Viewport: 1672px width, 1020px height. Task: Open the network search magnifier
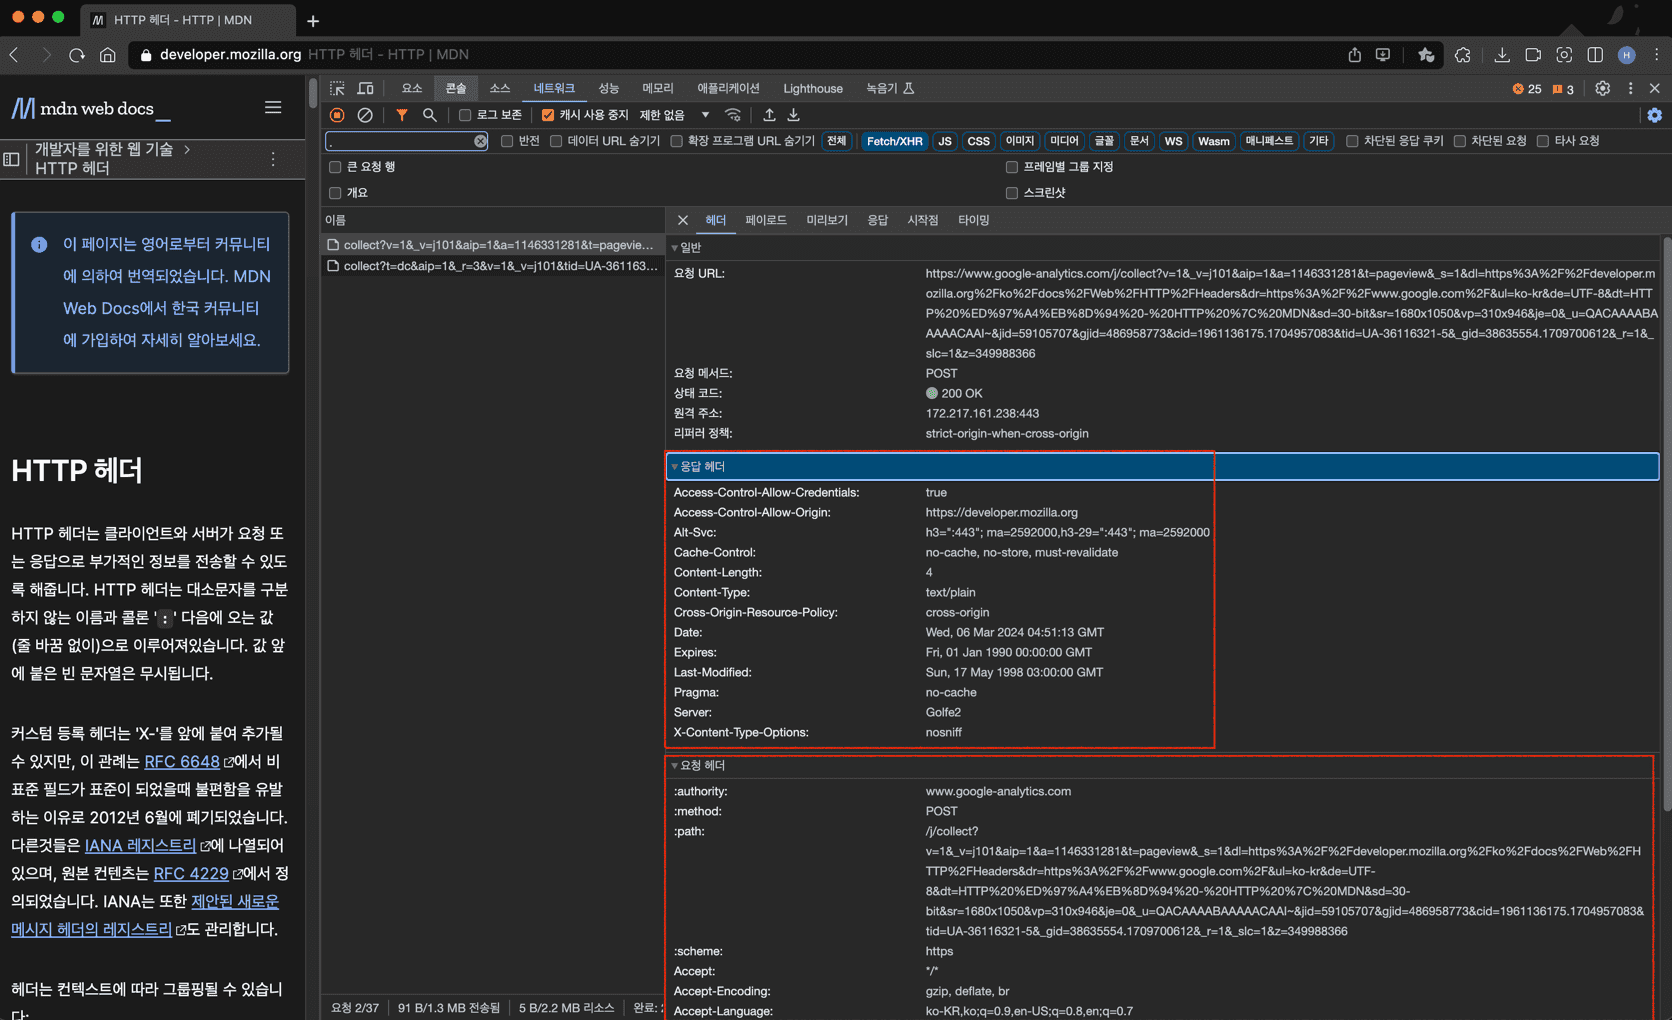tap(430, 115)
